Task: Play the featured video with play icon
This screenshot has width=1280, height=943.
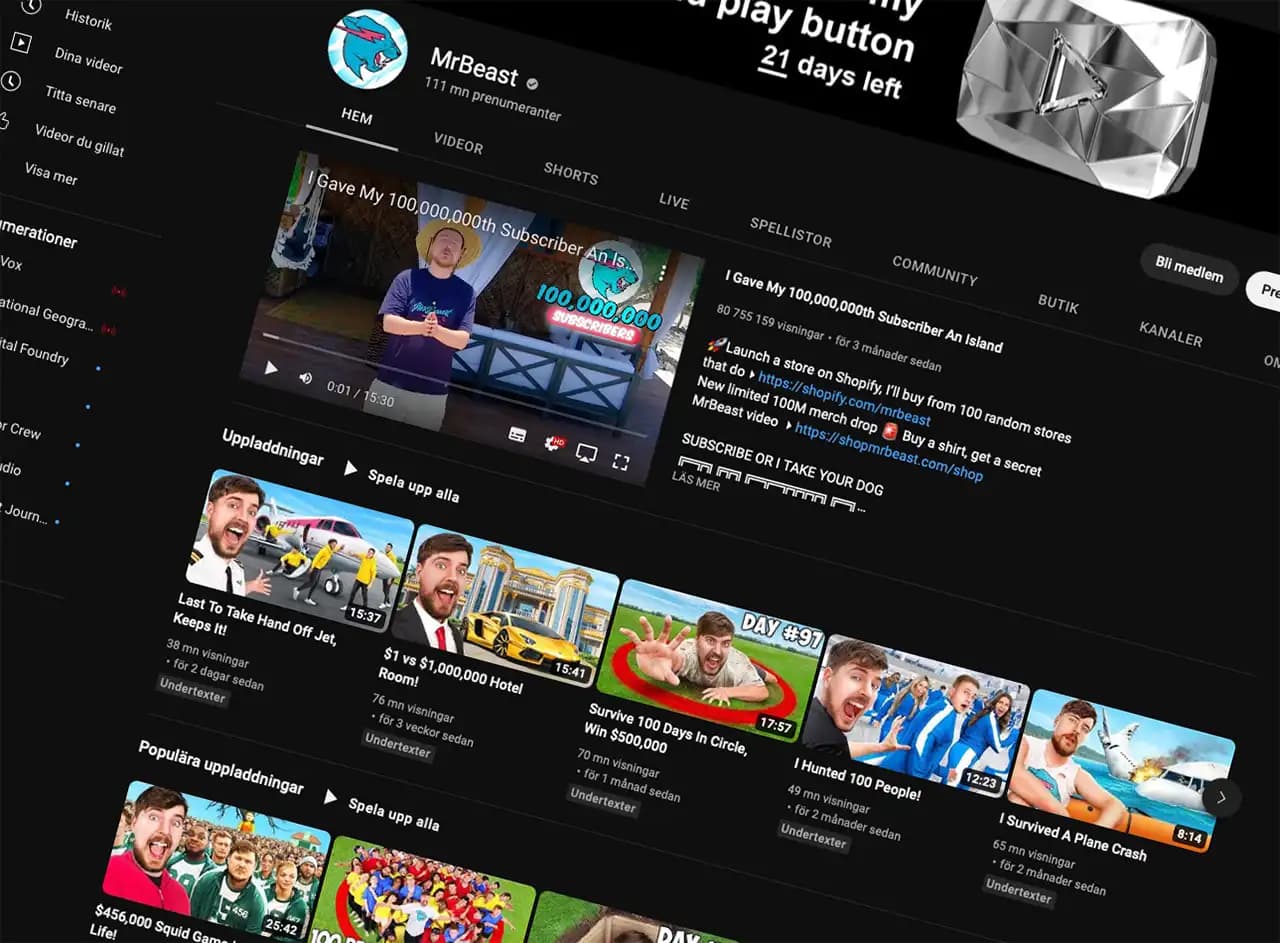Action: point(271,367)
